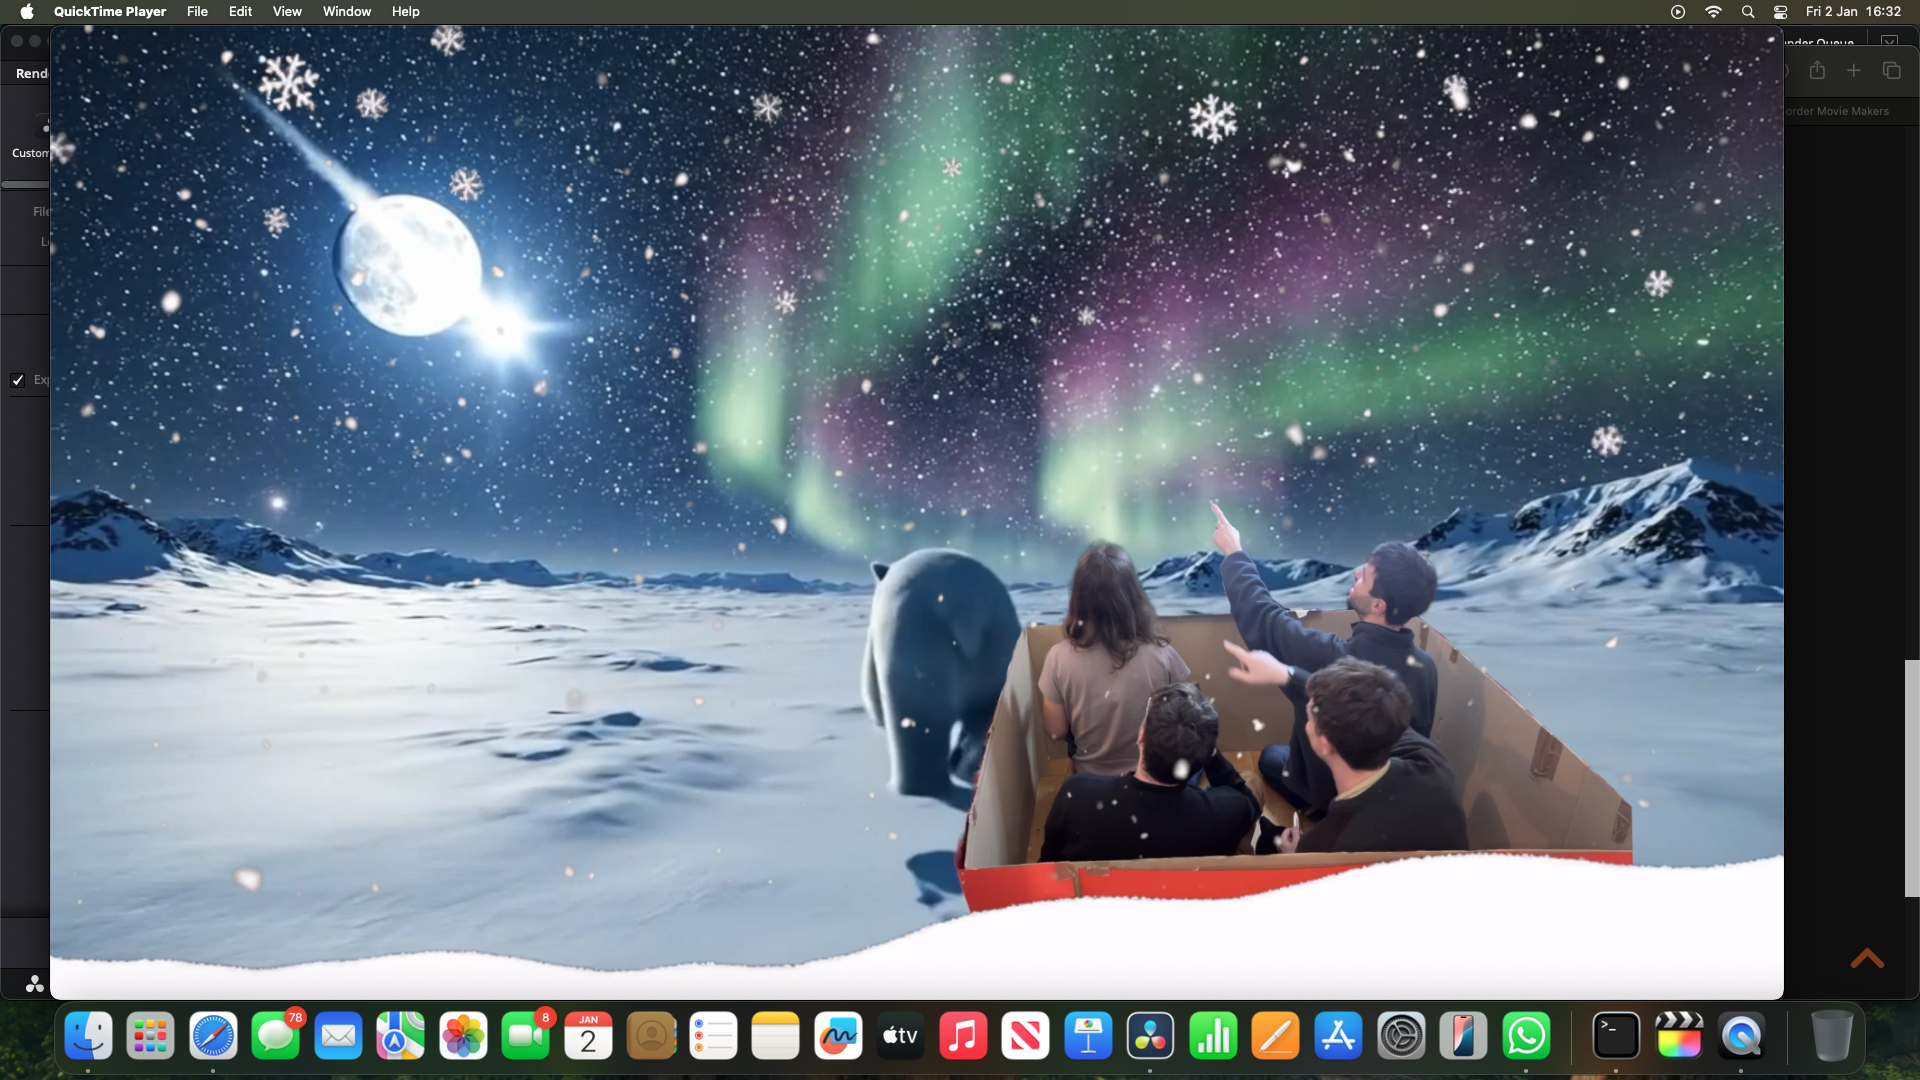Open the Wi-Fi status menu
Screen dimensions: 1920x1080
[x=1713, y=12]
